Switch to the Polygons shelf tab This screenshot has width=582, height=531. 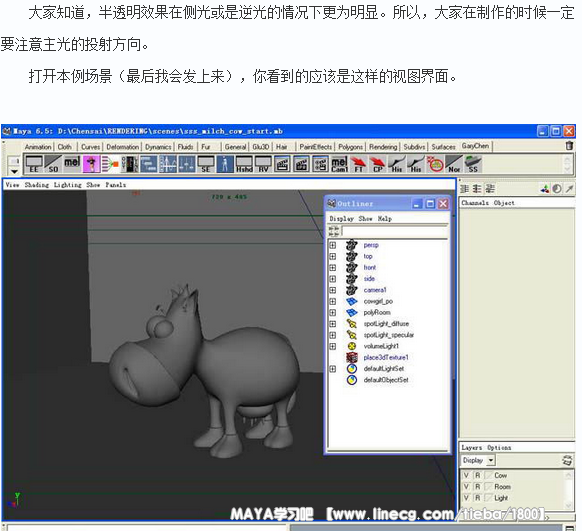click(x=350, y=147)
